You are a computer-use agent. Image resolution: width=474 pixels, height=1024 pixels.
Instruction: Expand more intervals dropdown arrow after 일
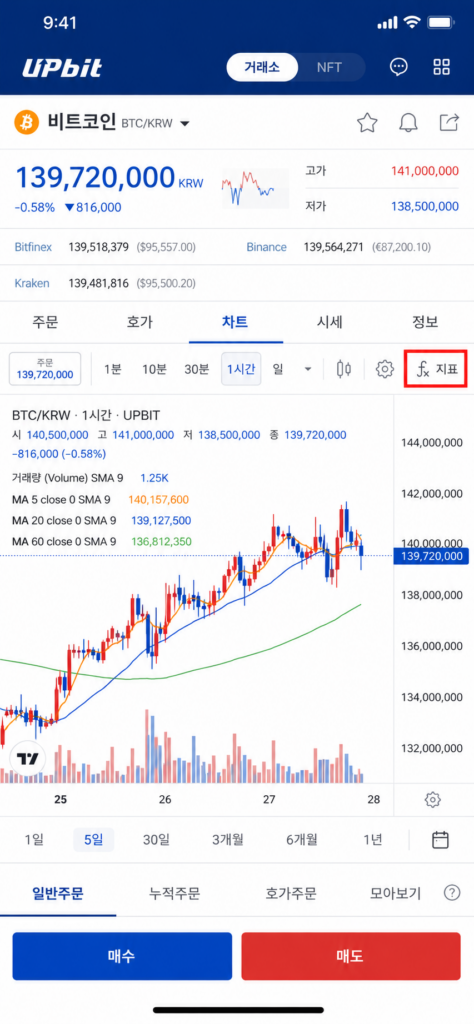coord(308,370)
